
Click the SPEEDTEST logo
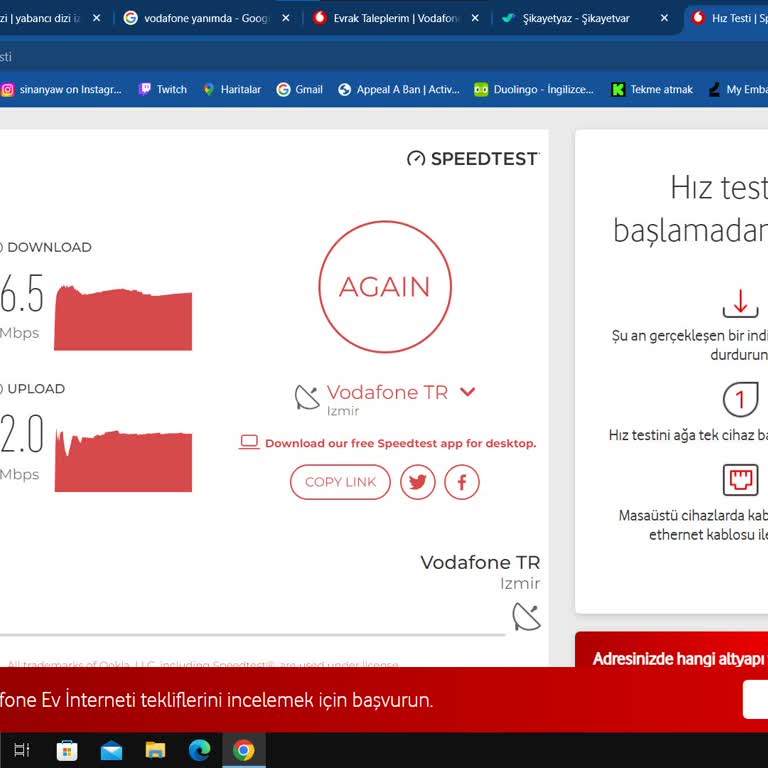point(473,159)
